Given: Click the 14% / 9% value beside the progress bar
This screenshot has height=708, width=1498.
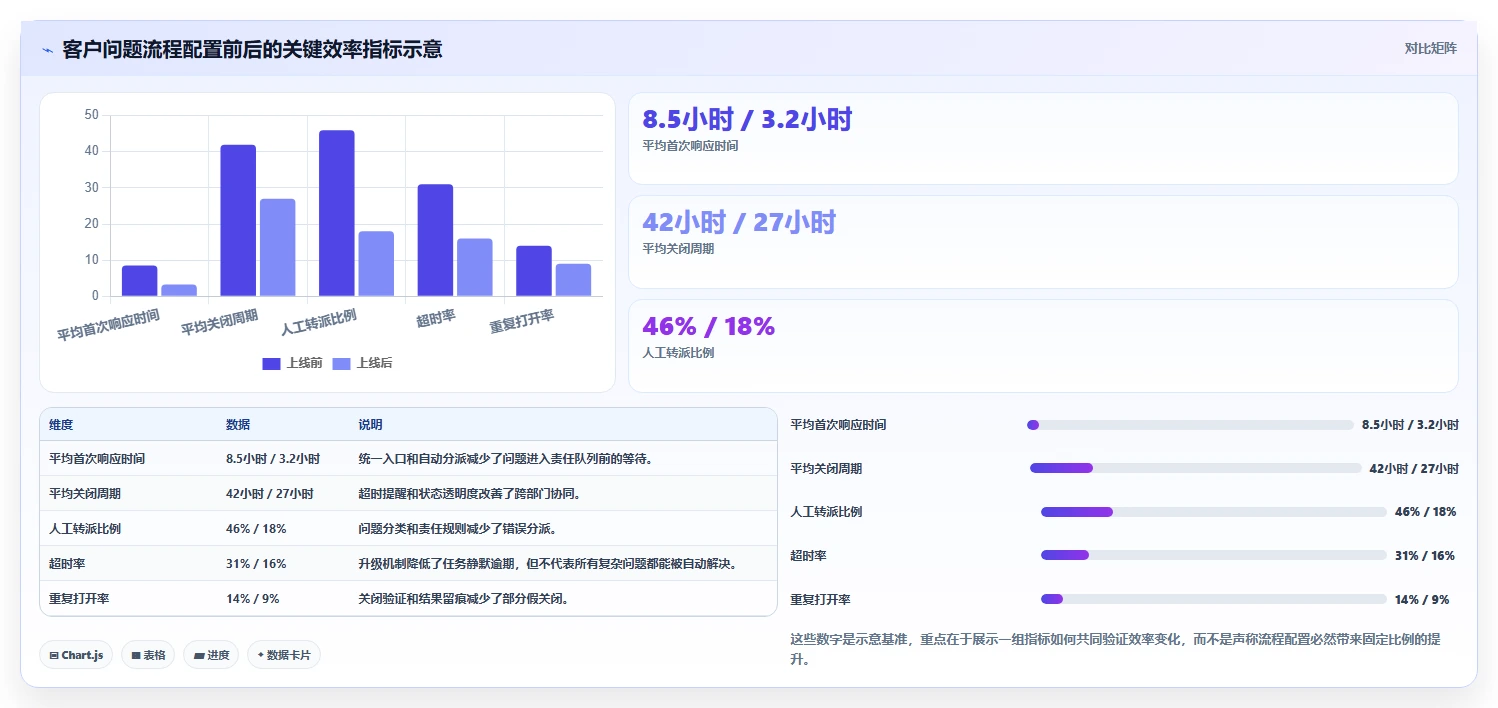Looking at the screenshot, I should pos(1422,600).
